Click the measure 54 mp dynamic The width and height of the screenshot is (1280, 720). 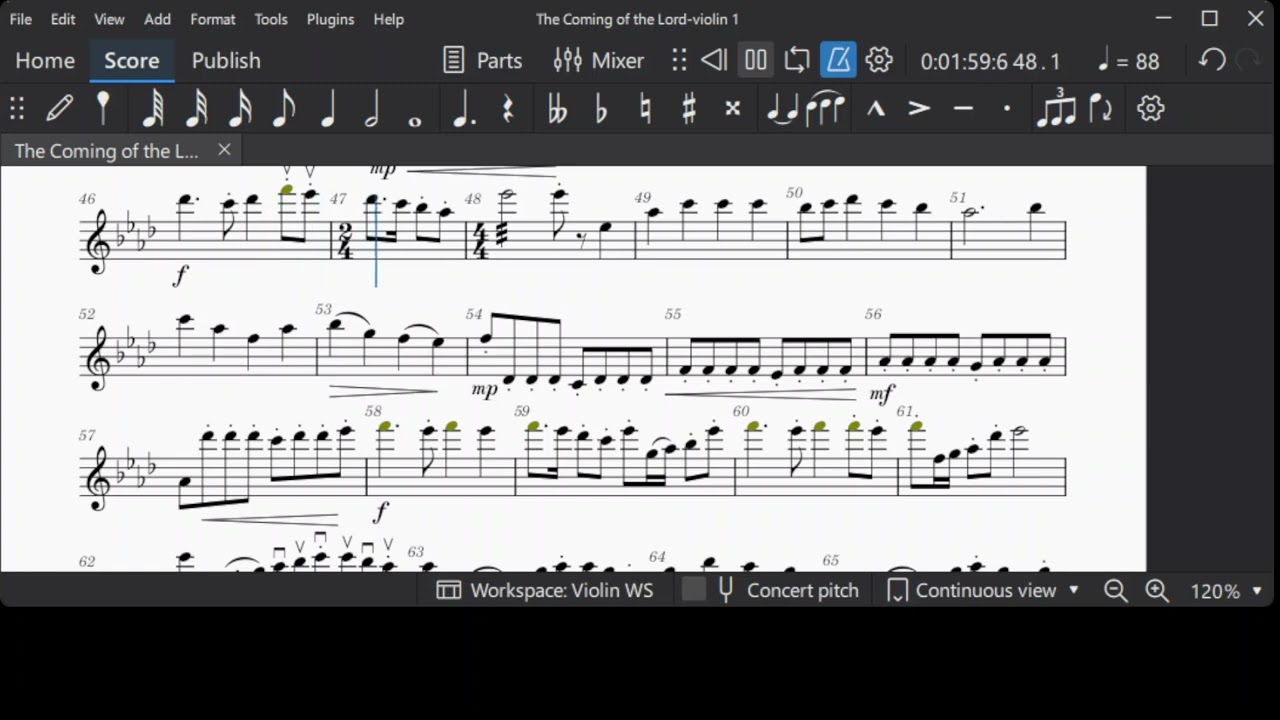coord(484,390)
